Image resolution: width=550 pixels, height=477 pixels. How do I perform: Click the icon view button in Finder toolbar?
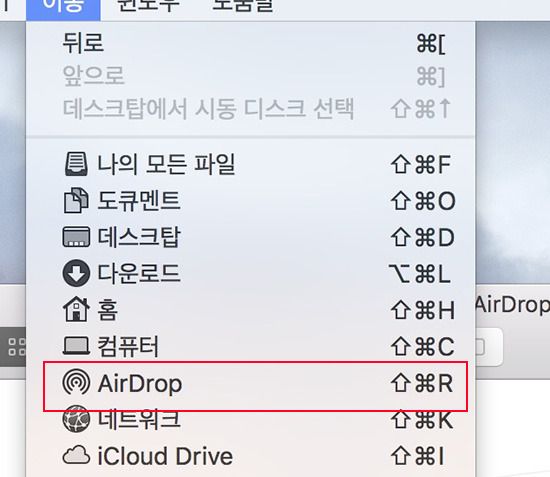tap(16, 347)
